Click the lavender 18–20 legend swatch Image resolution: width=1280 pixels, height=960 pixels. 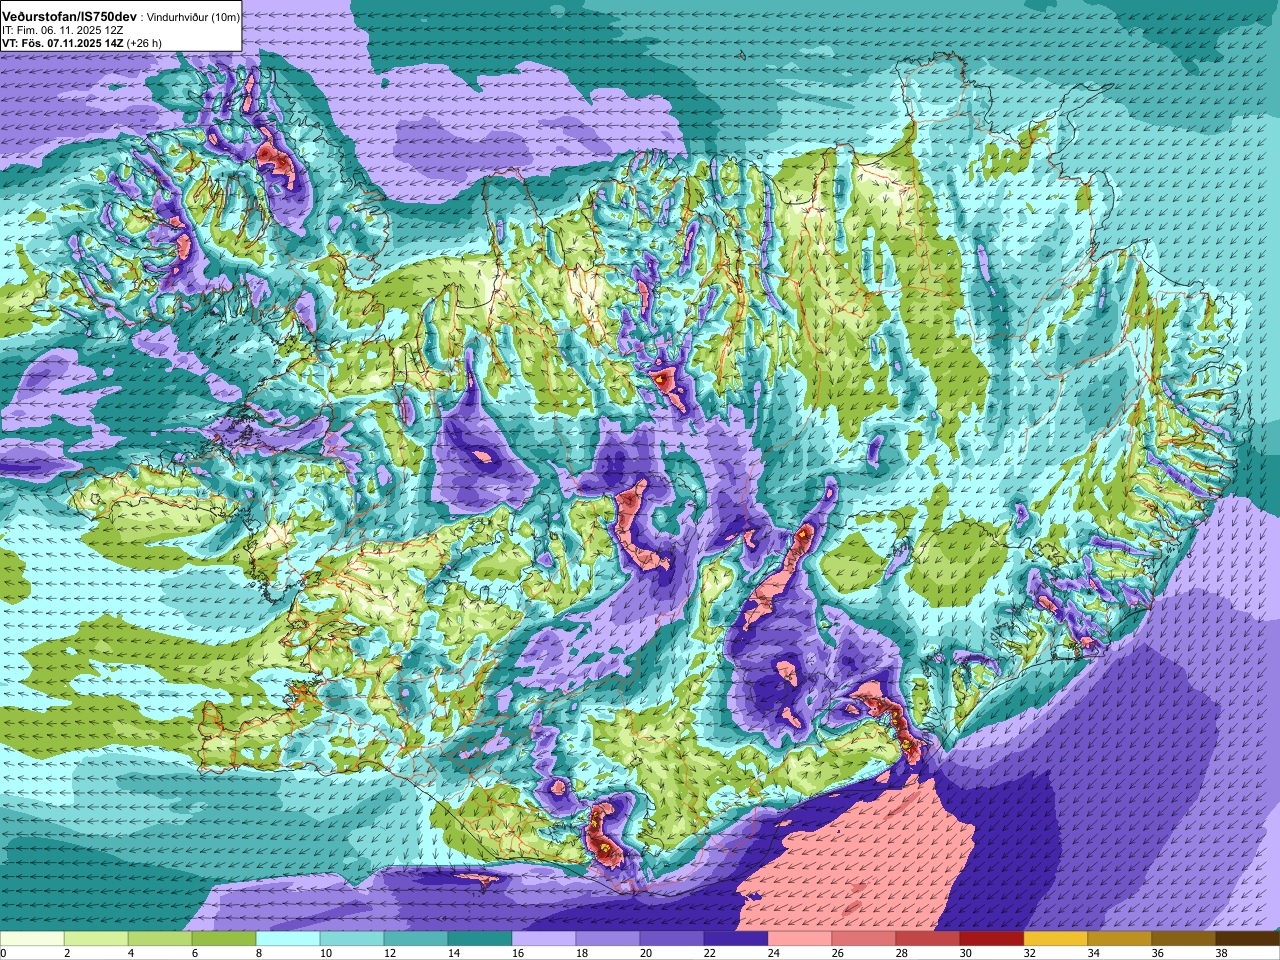608,939
